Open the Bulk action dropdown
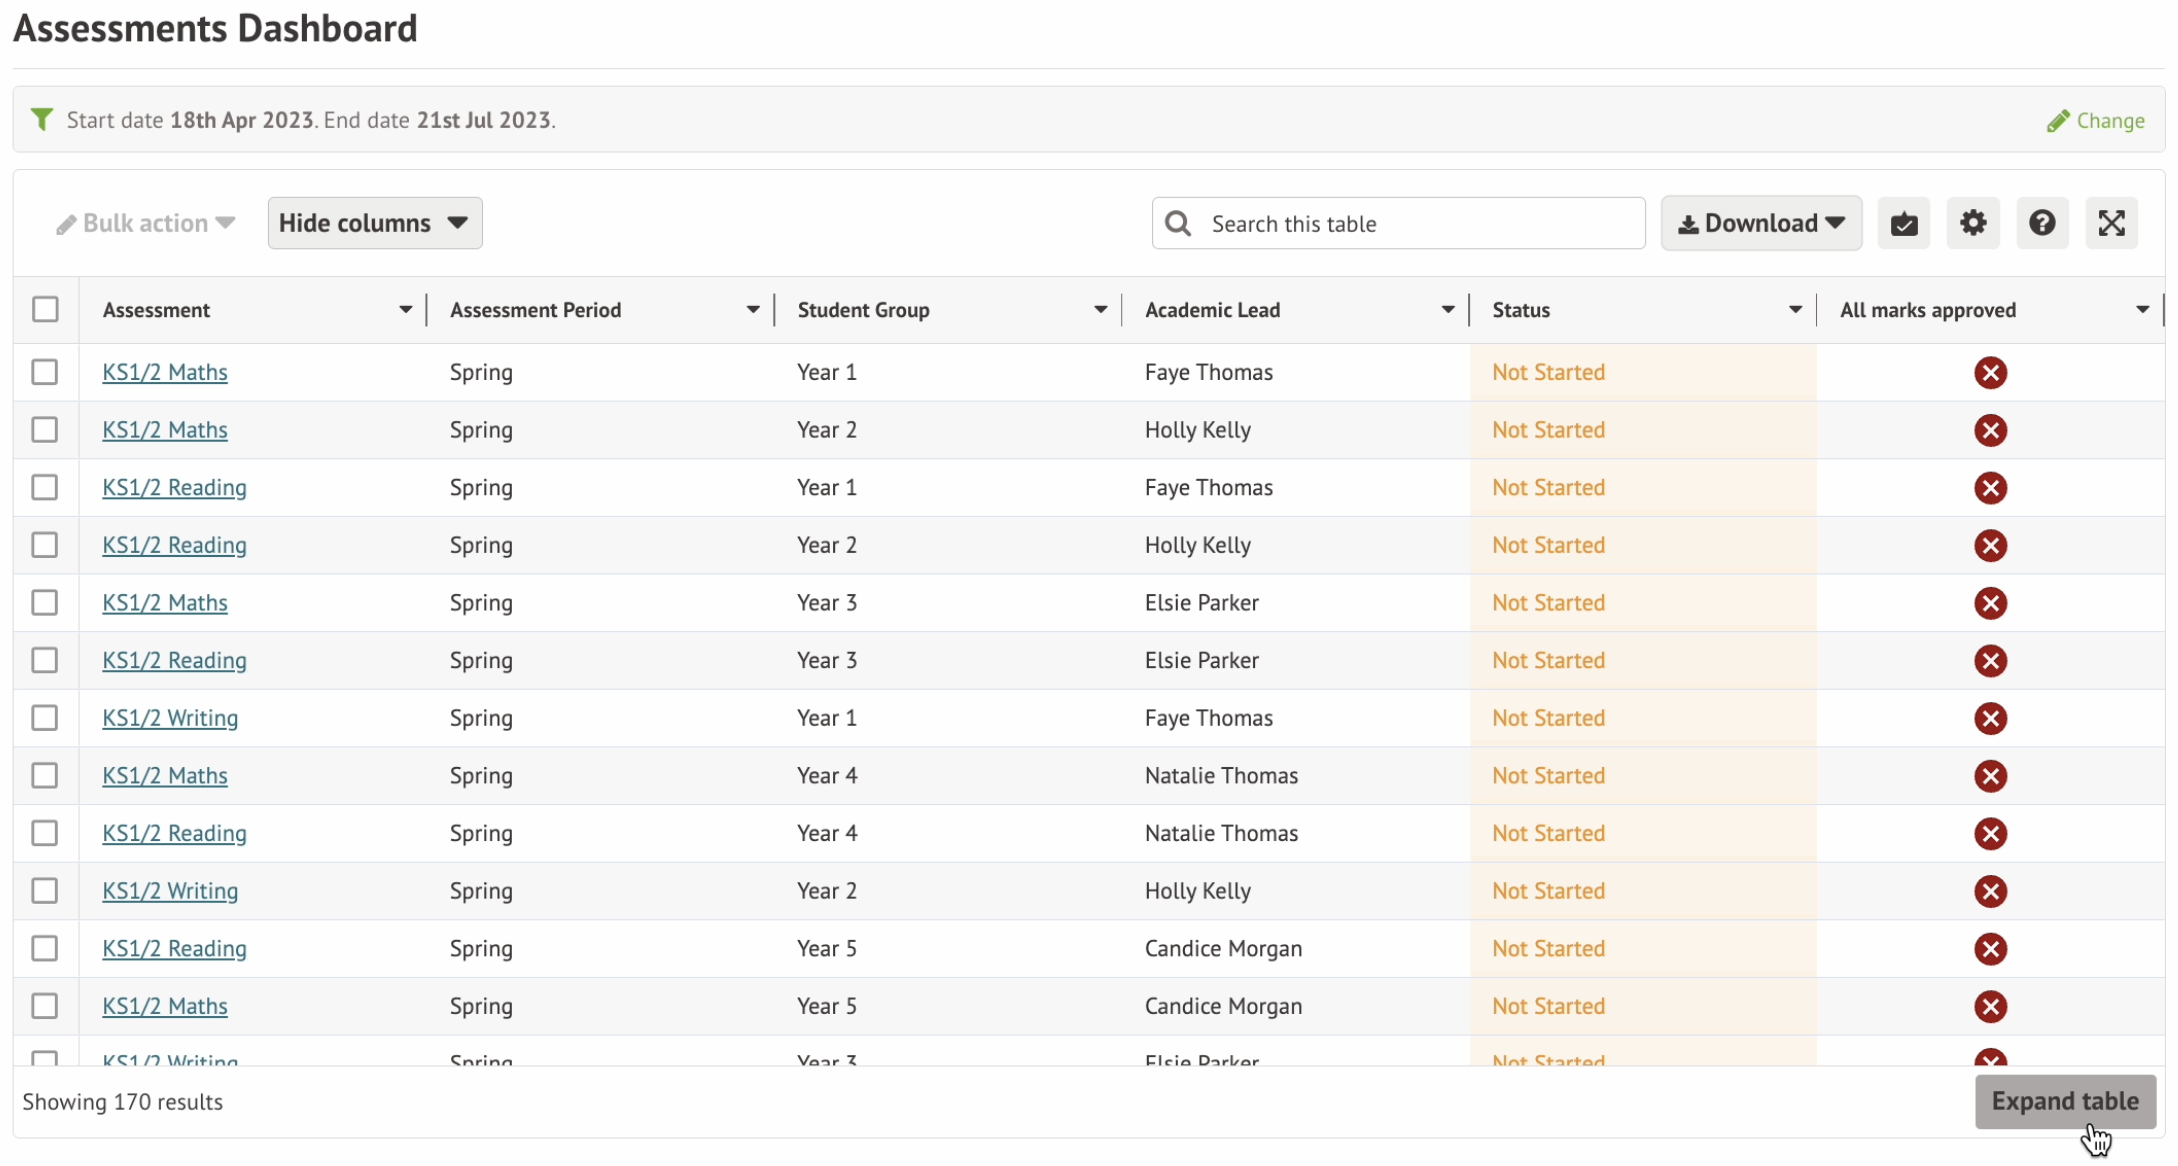 [x=146, y=223]
